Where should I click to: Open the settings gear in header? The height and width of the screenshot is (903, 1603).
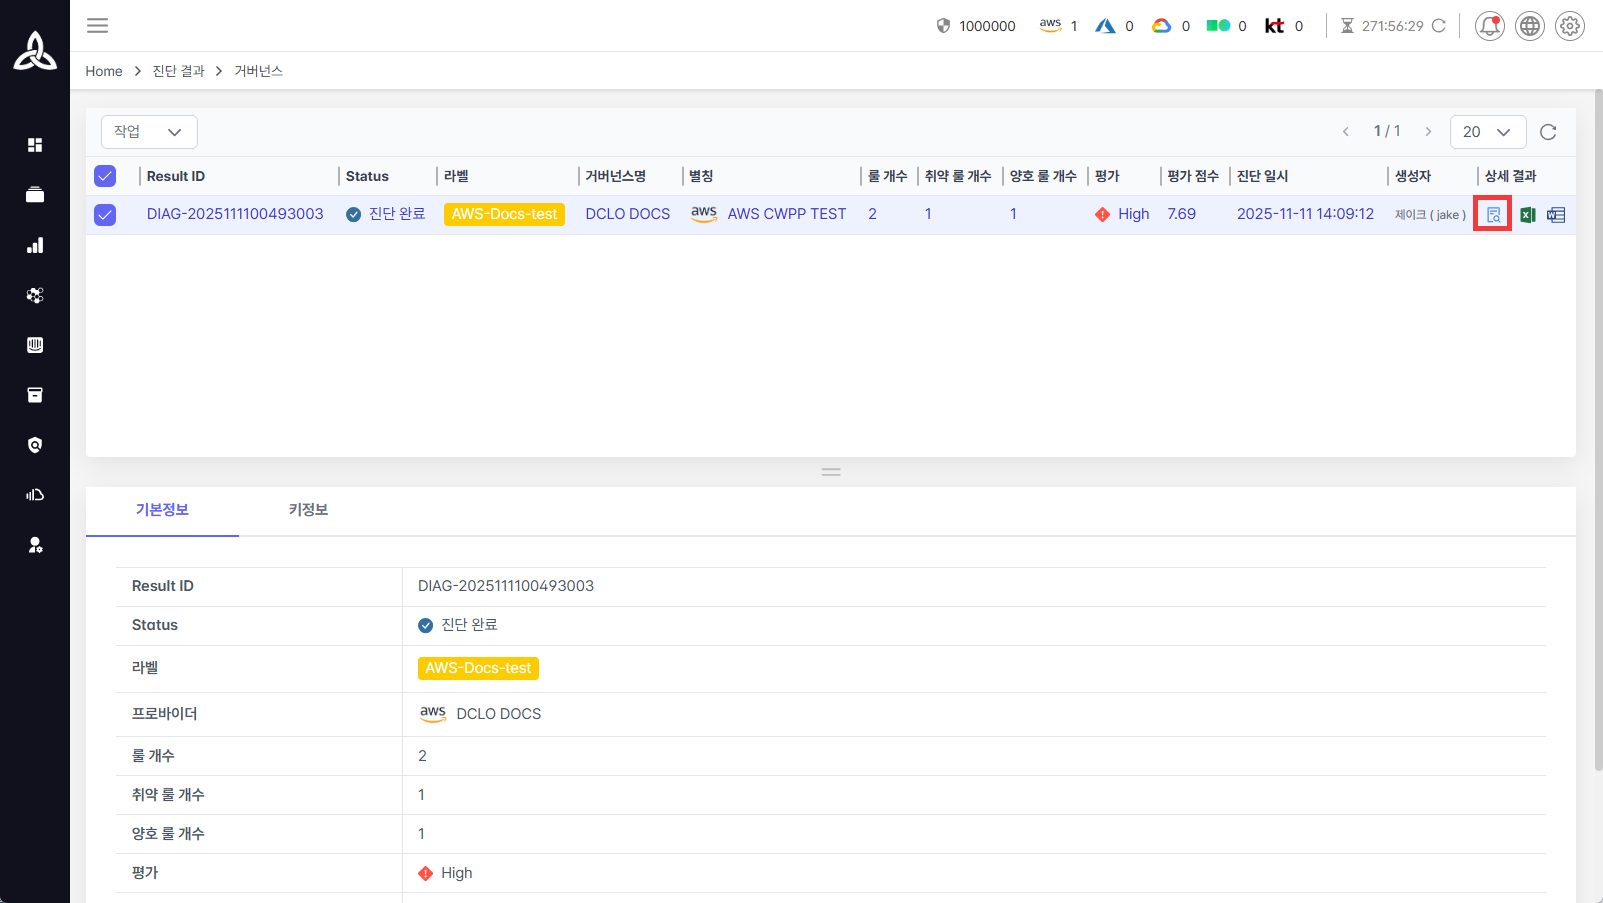[1570, 26]
